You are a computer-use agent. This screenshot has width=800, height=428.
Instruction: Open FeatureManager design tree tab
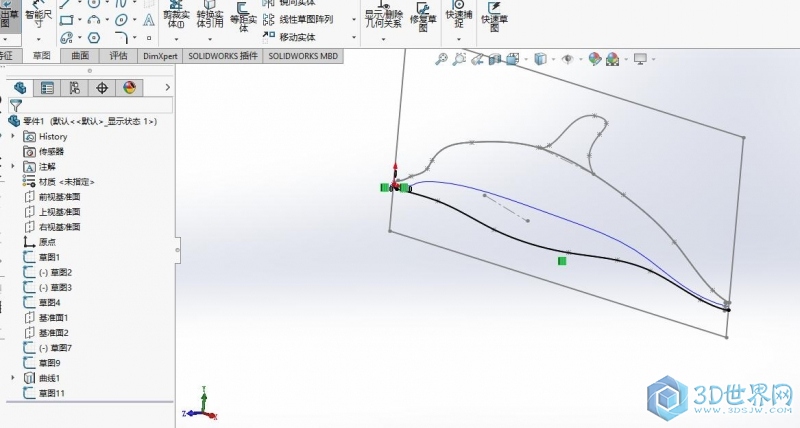20,88
